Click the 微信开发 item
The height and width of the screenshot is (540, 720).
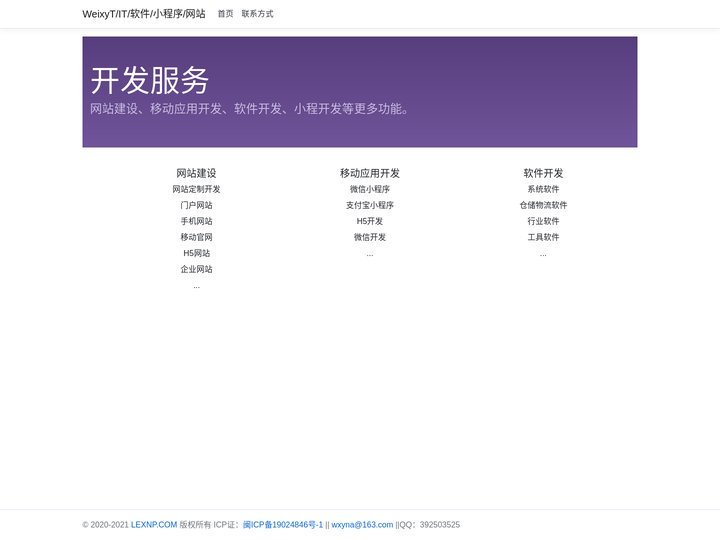[x=370, y=237]
